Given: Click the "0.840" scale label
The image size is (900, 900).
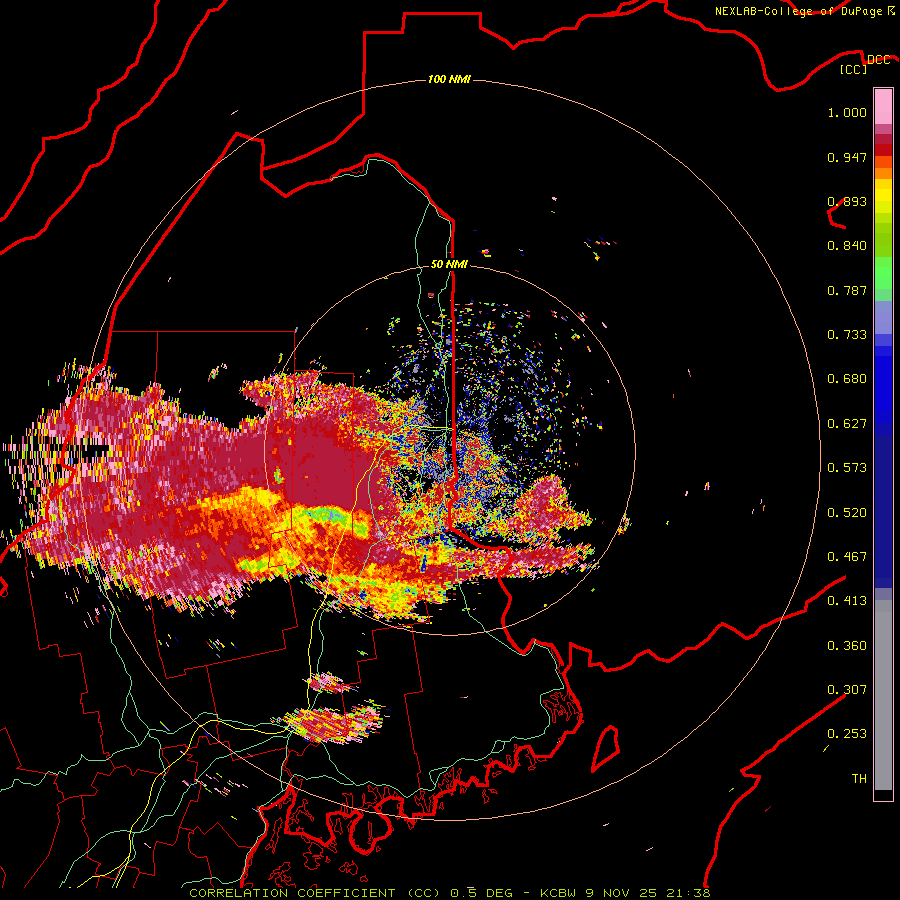Looking at the screenshot, I should point(847,246).
